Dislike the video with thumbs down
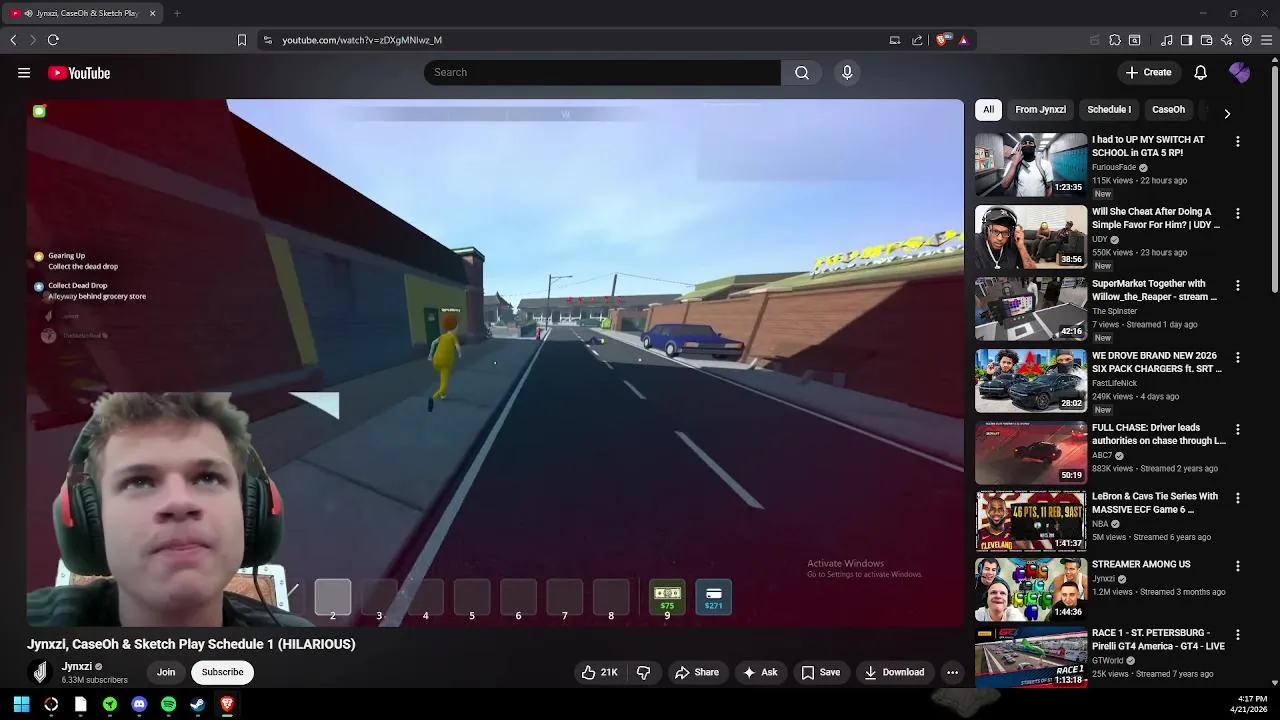This screenshot has width=1280, height=720. (x=644, y=673)
